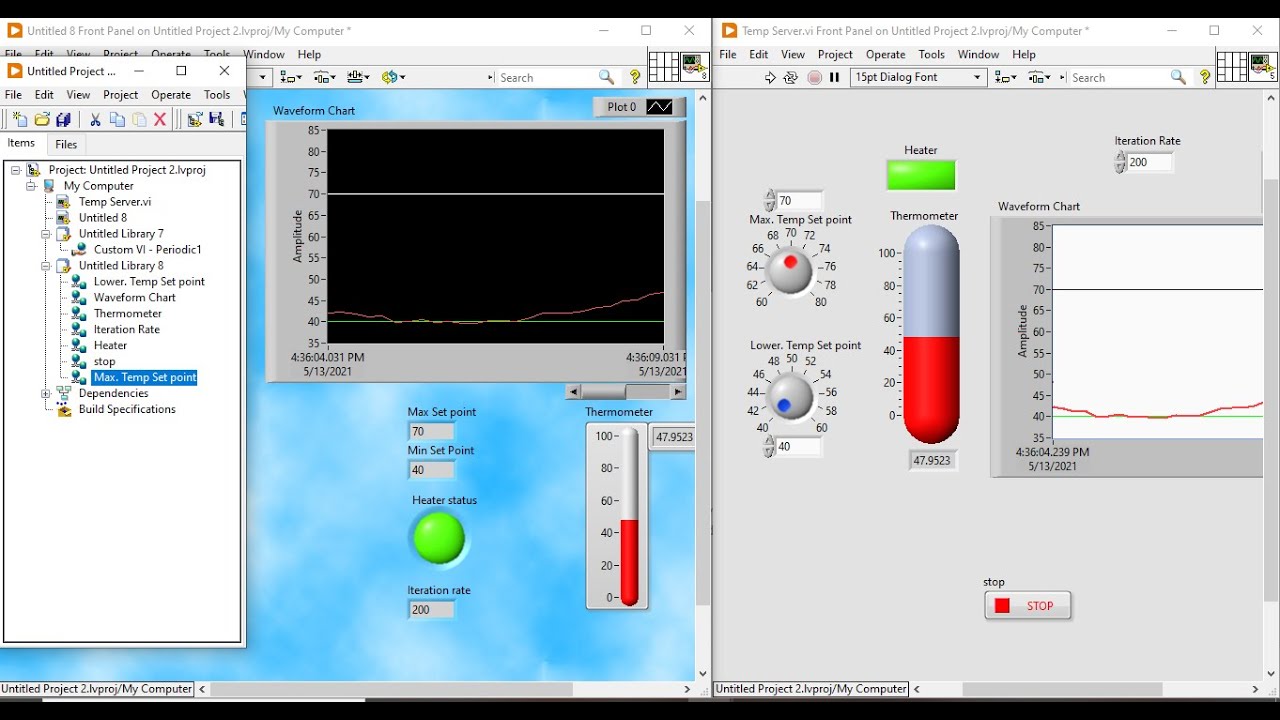Click Temp Server Thermometer tank indicator
1280x720 pixels.
click(x=931, y=334)
